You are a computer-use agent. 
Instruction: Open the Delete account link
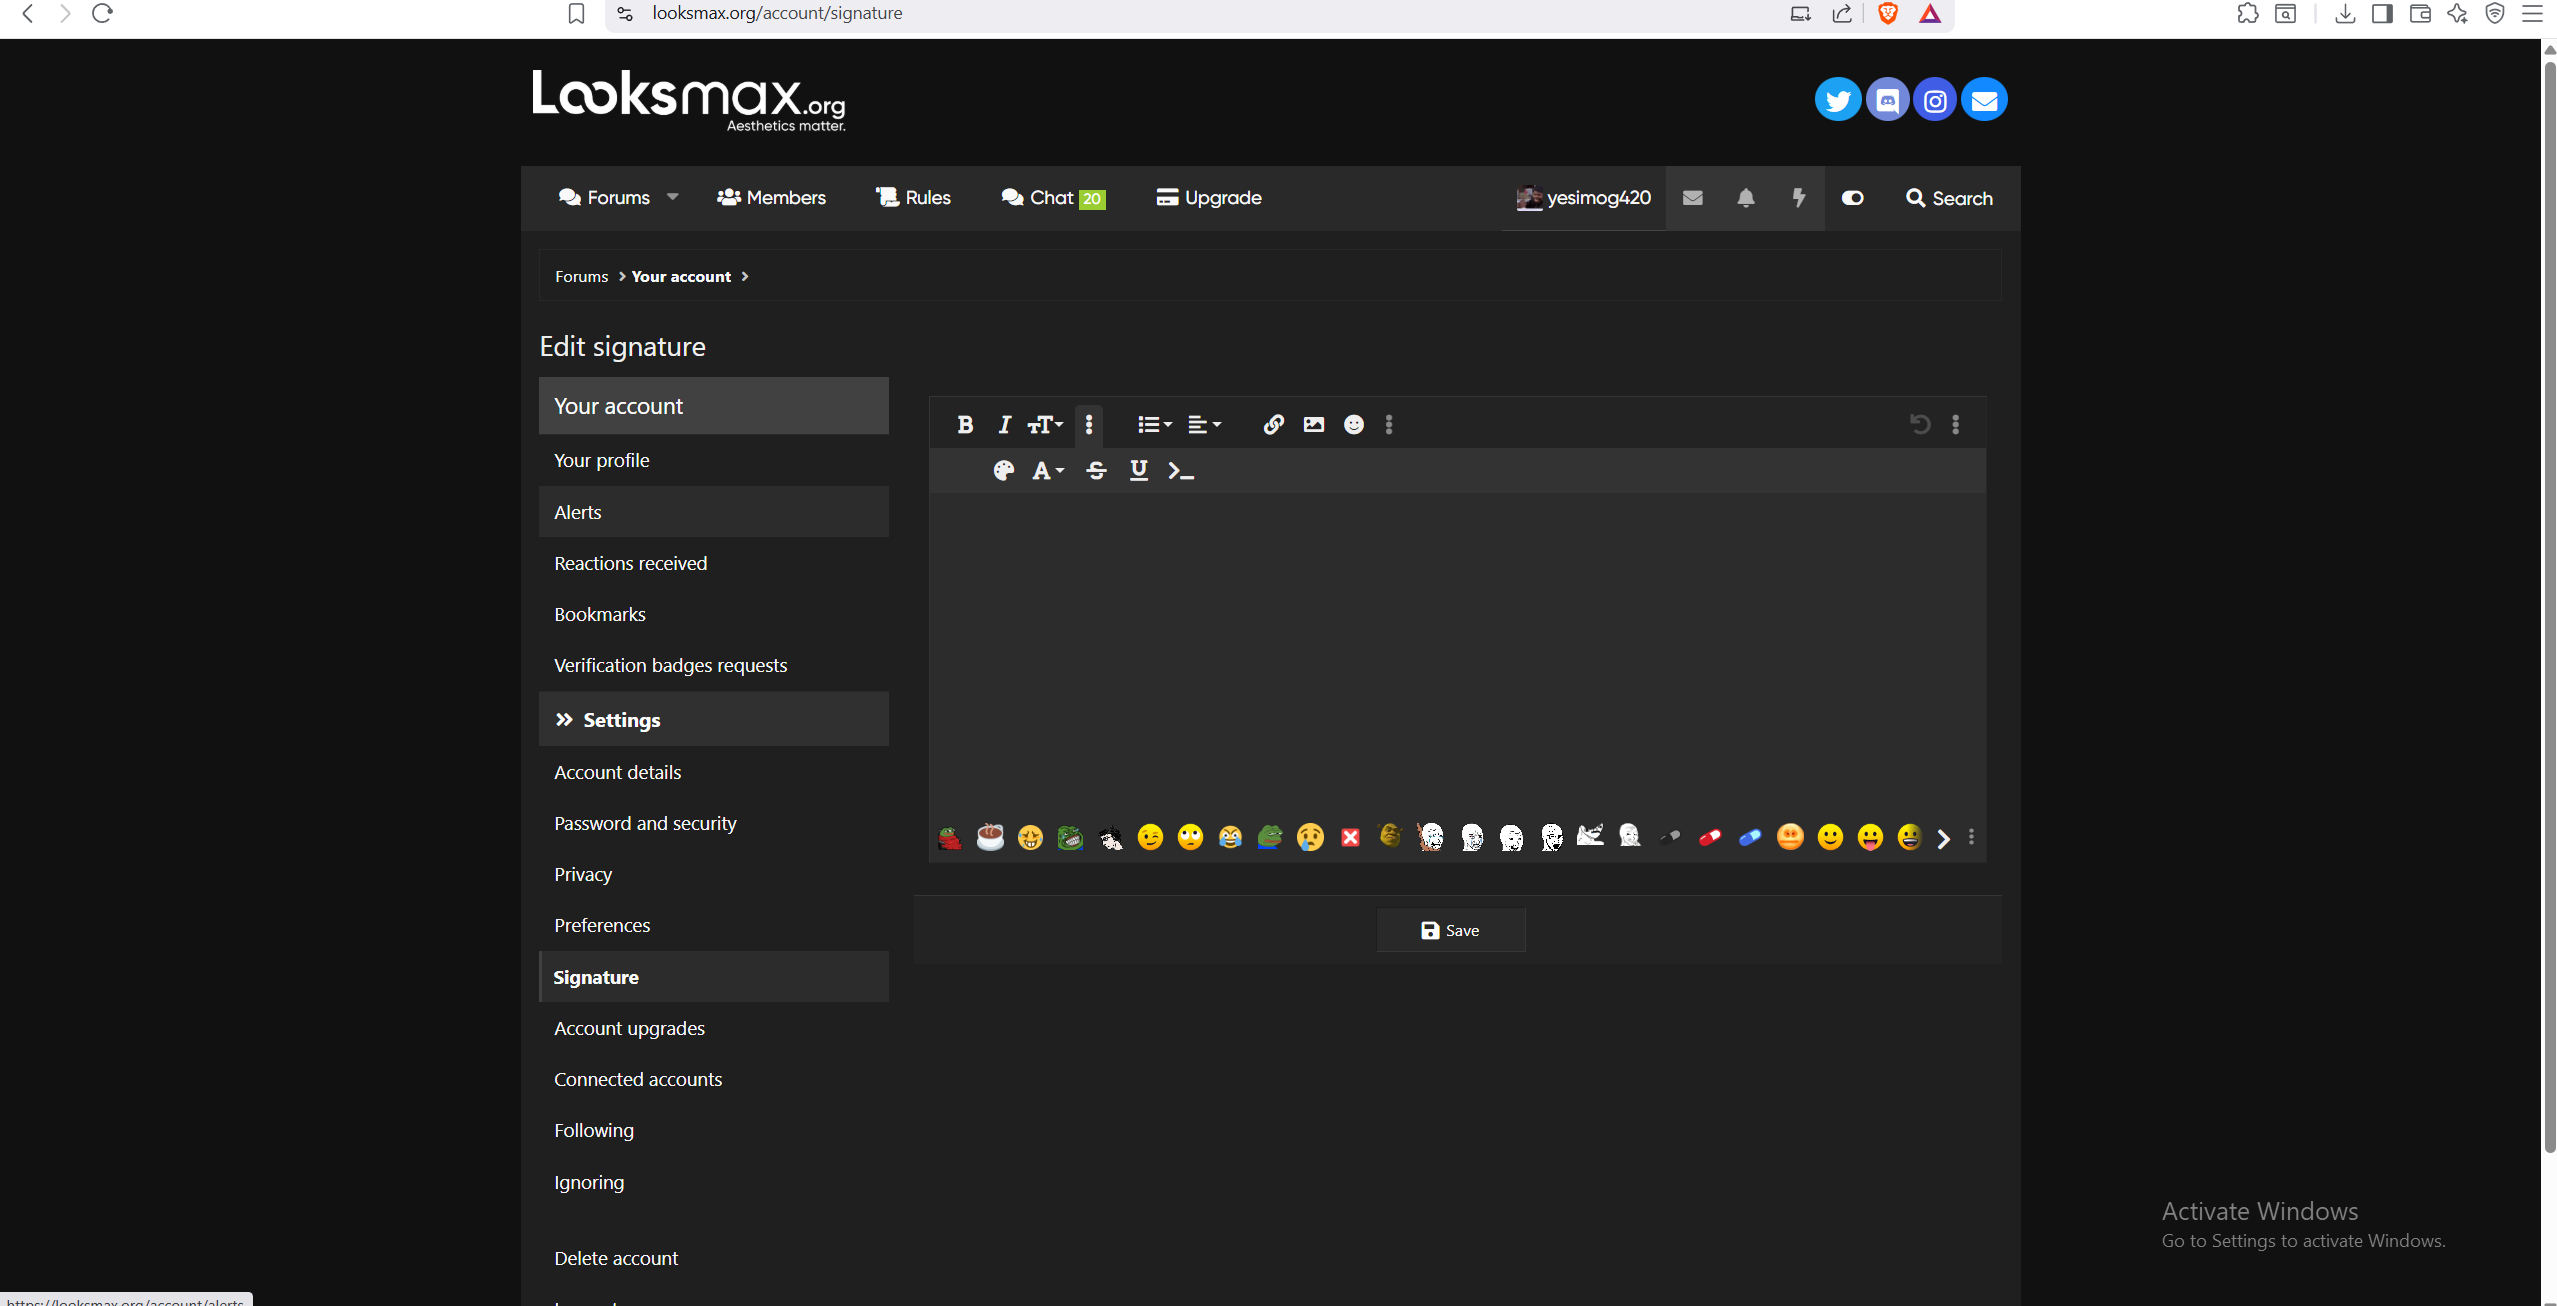[616, 1258]
